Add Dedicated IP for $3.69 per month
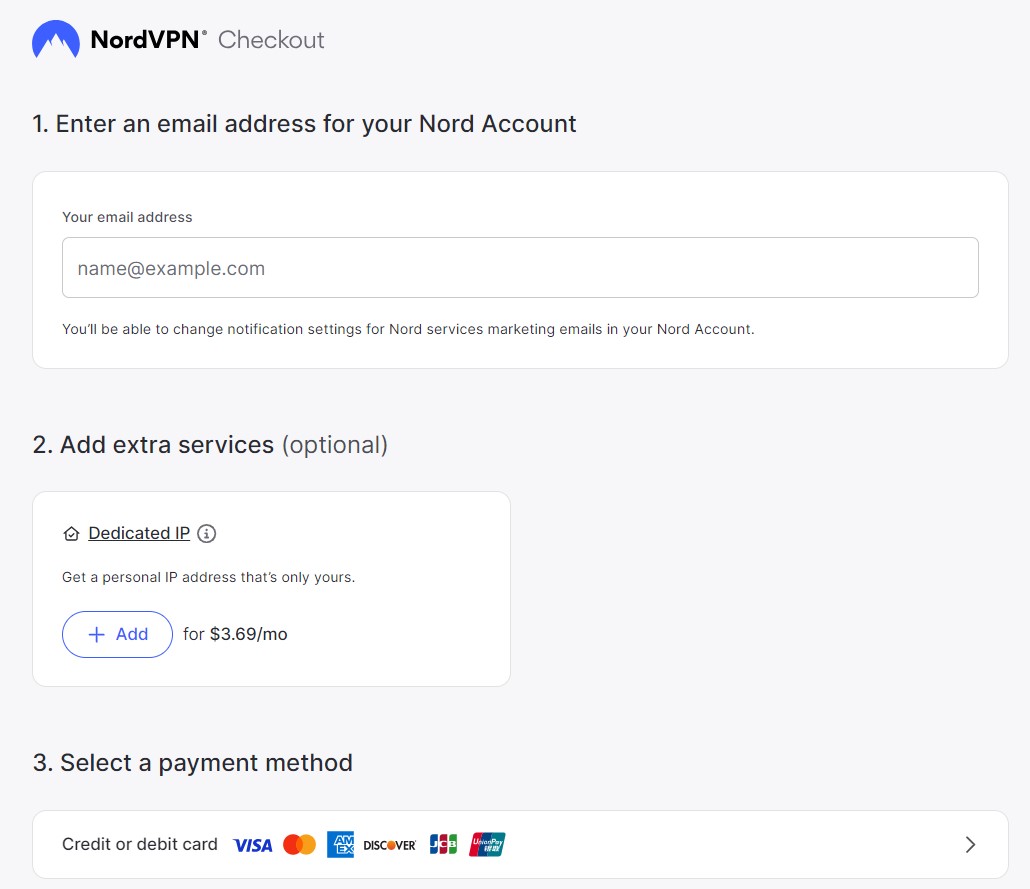 (117, 634)
